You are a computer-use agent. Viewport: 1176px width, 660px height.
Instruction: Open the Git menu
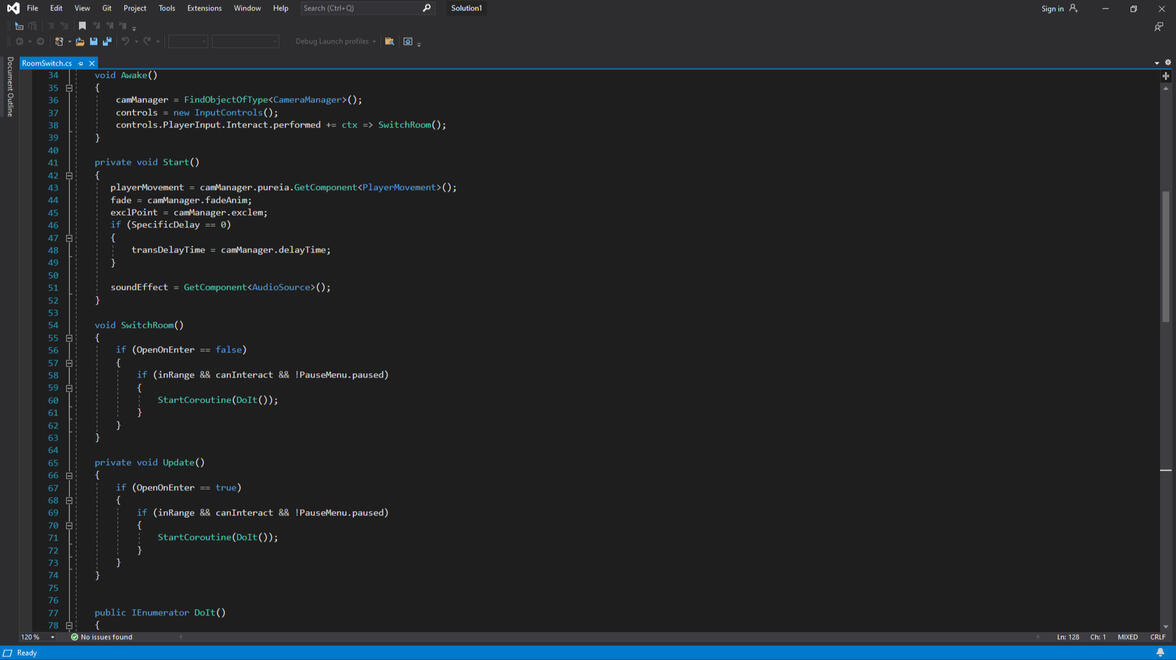point(107,8)
